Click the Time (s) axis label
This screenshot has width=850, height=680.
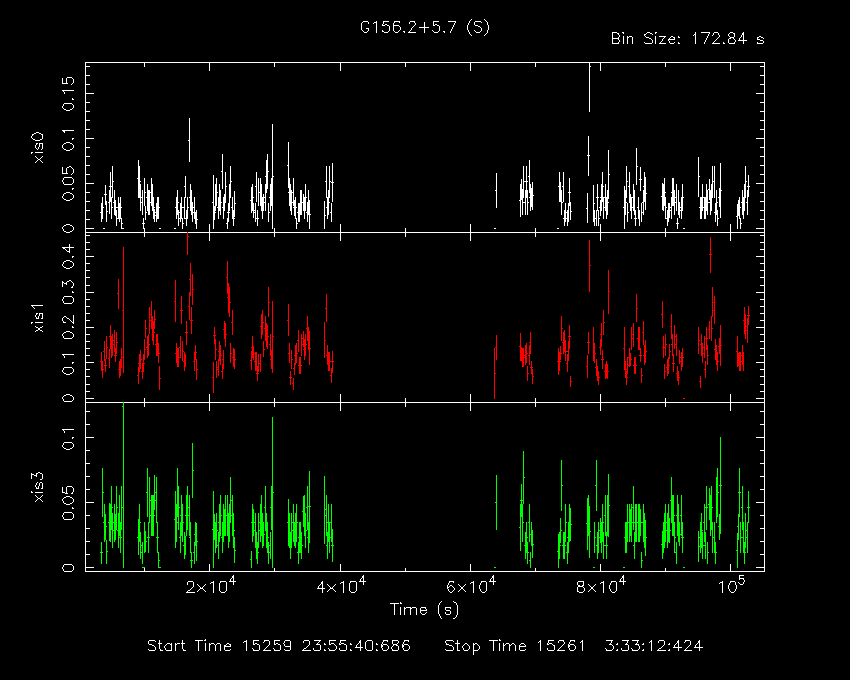[x=424, y=610]
